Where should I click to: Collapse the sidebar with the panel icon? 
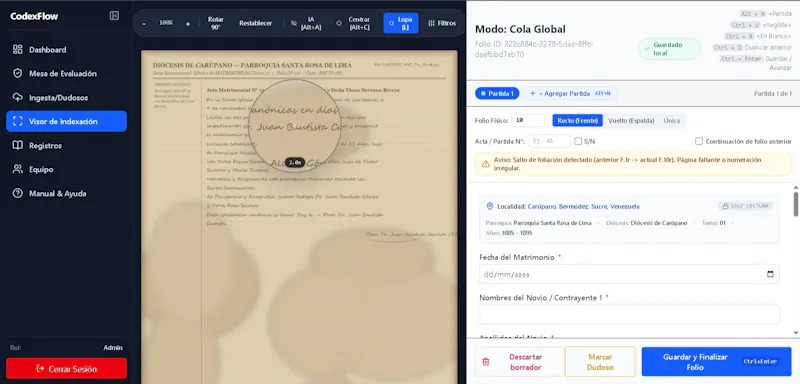[114, 16]
